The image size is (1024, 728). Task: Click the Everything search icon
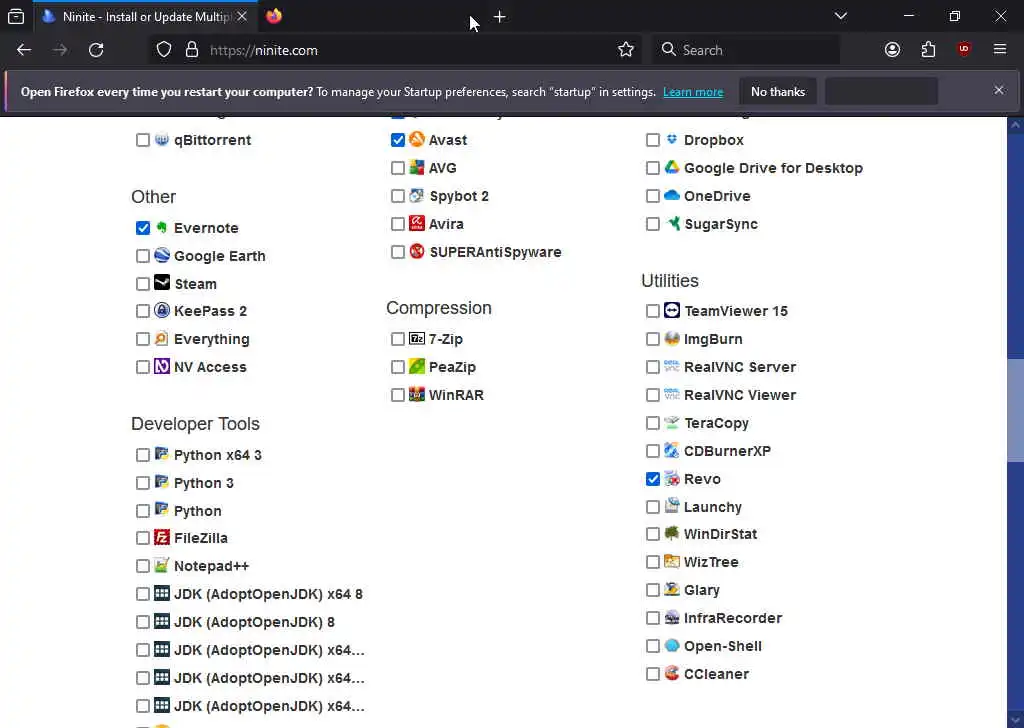pyautogui.click(x=162, y=338)
